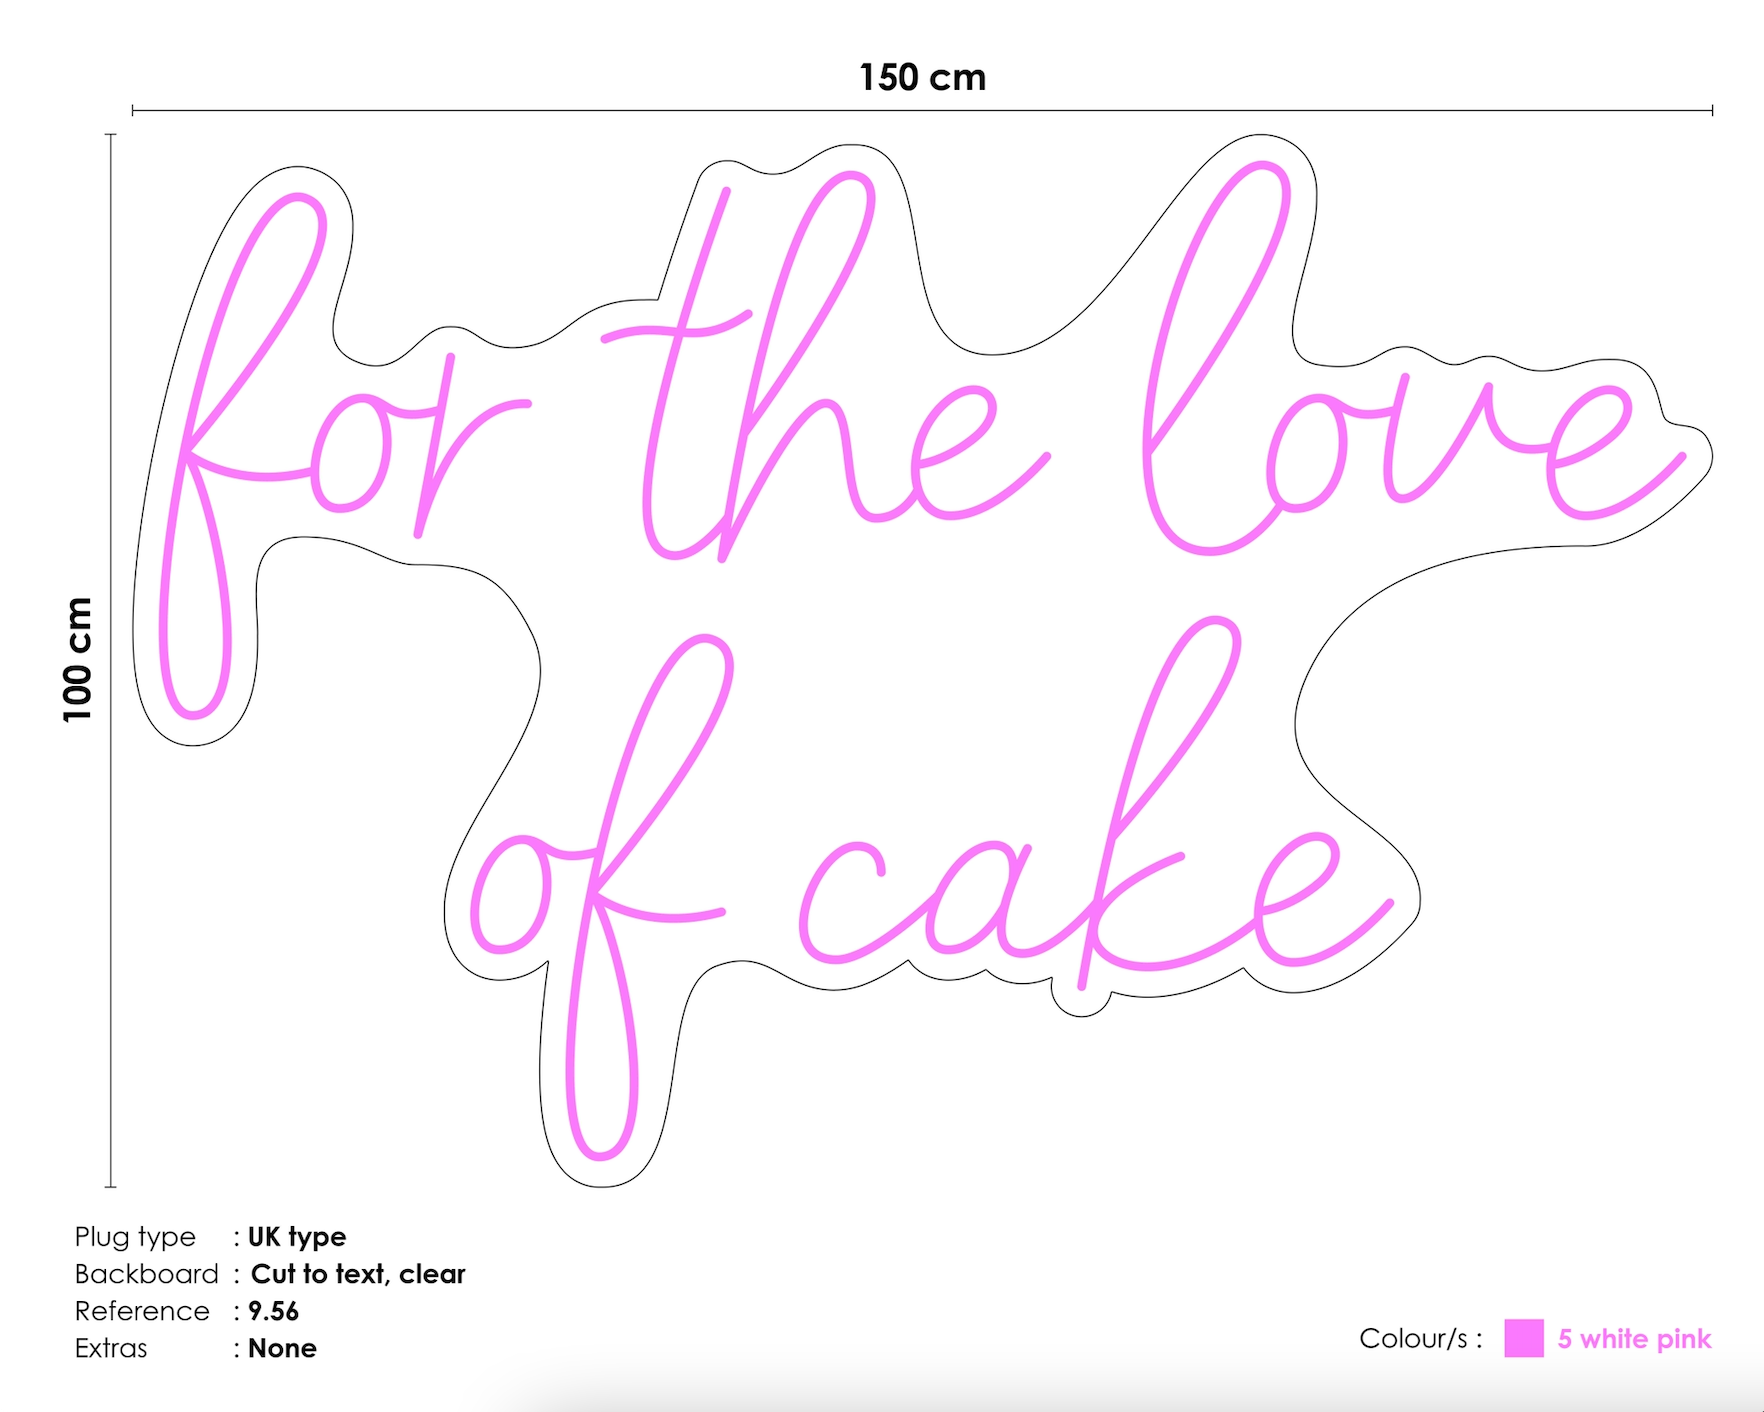Image resolution: width=1764 pixels, height=1412 pixels.
Task: Click the 'Reference' label
Action: pyautogui.click(x=142, y=1311)
